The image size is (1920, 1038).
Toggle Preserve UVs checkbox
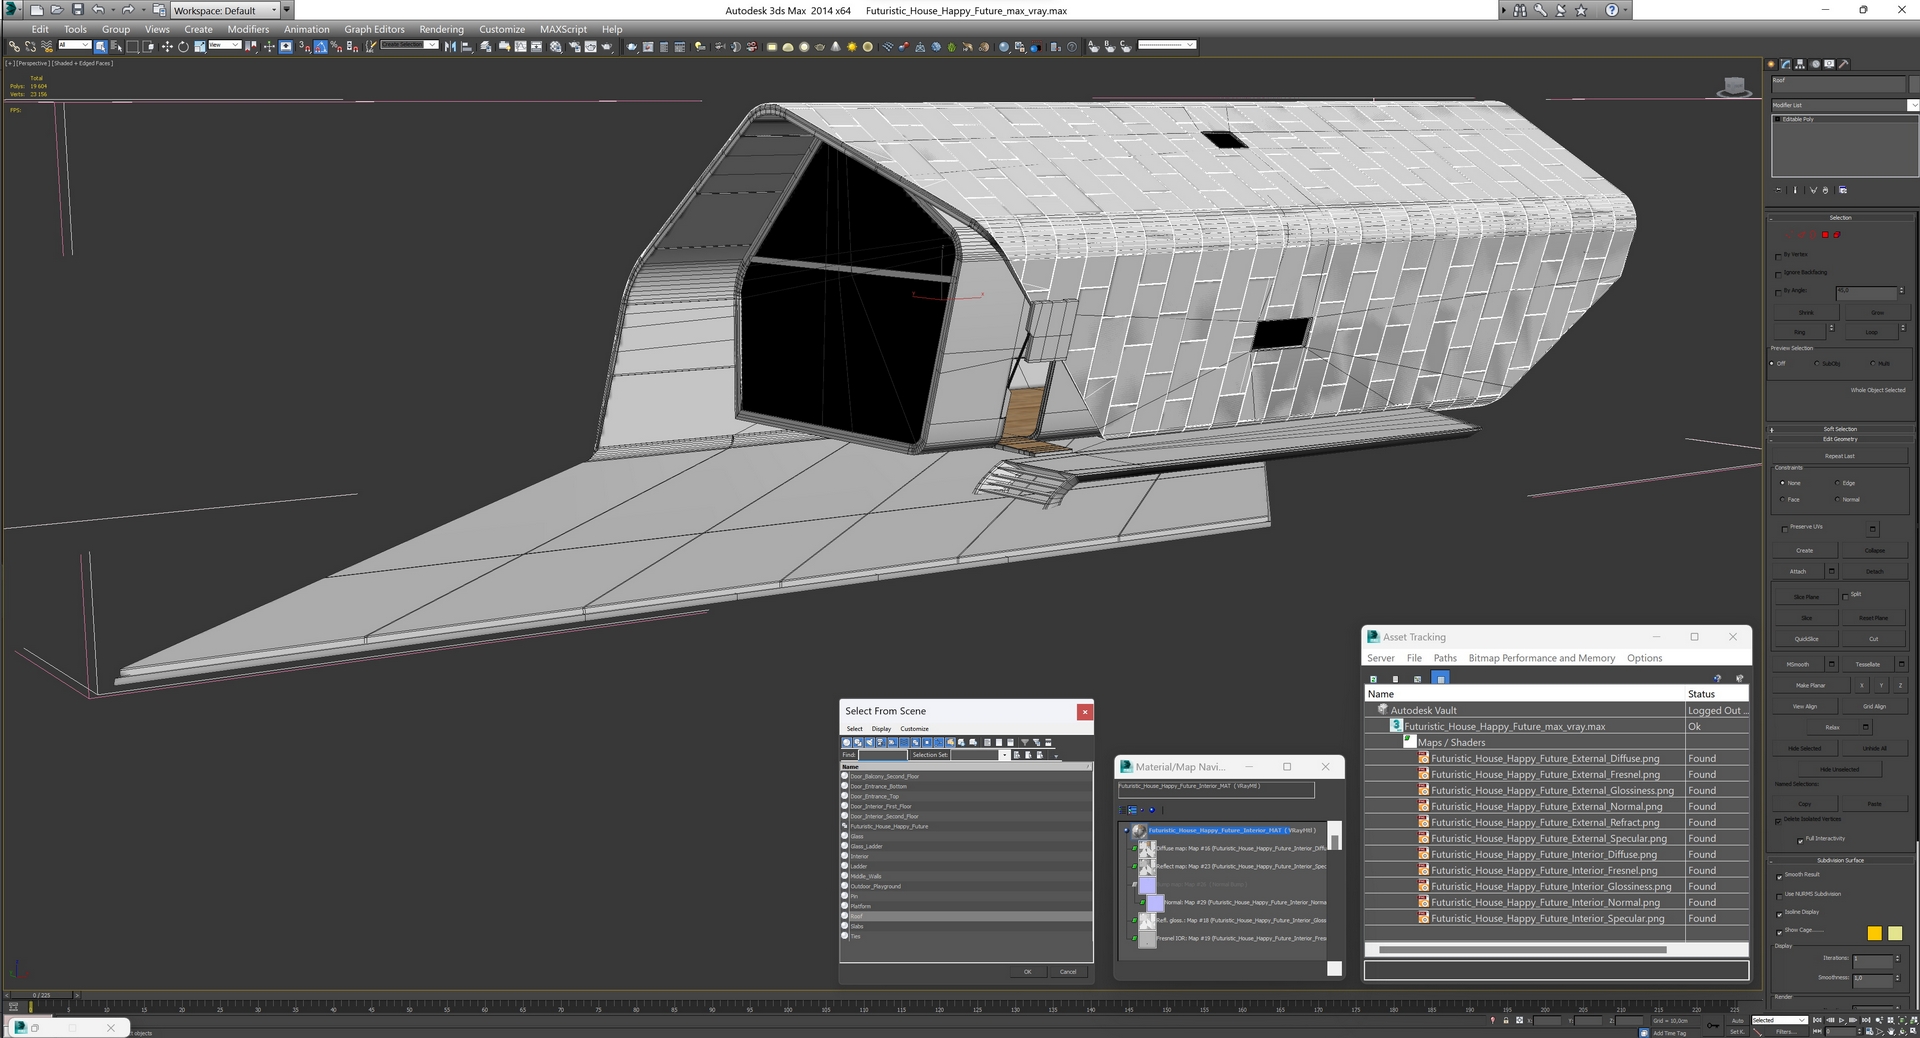coord(1785,528)
